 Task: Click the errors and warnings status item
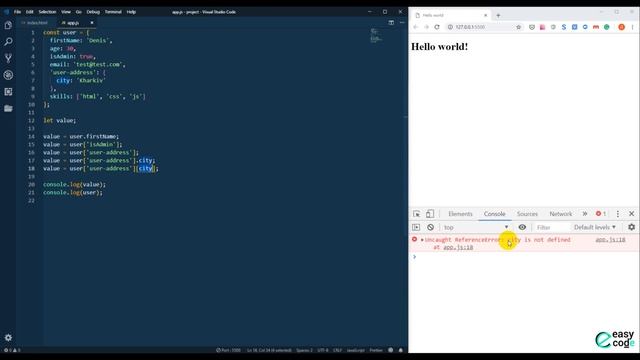click(12, 350)
